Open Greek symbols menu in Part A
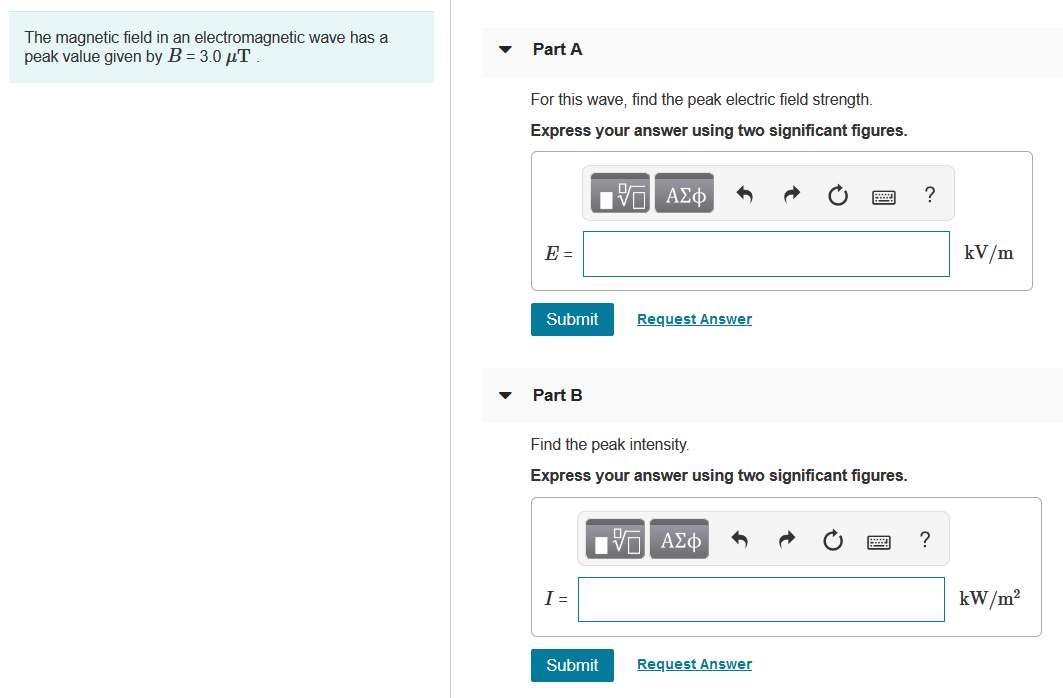Screen dimensions: 1063x698 click(x=684, y=194)
